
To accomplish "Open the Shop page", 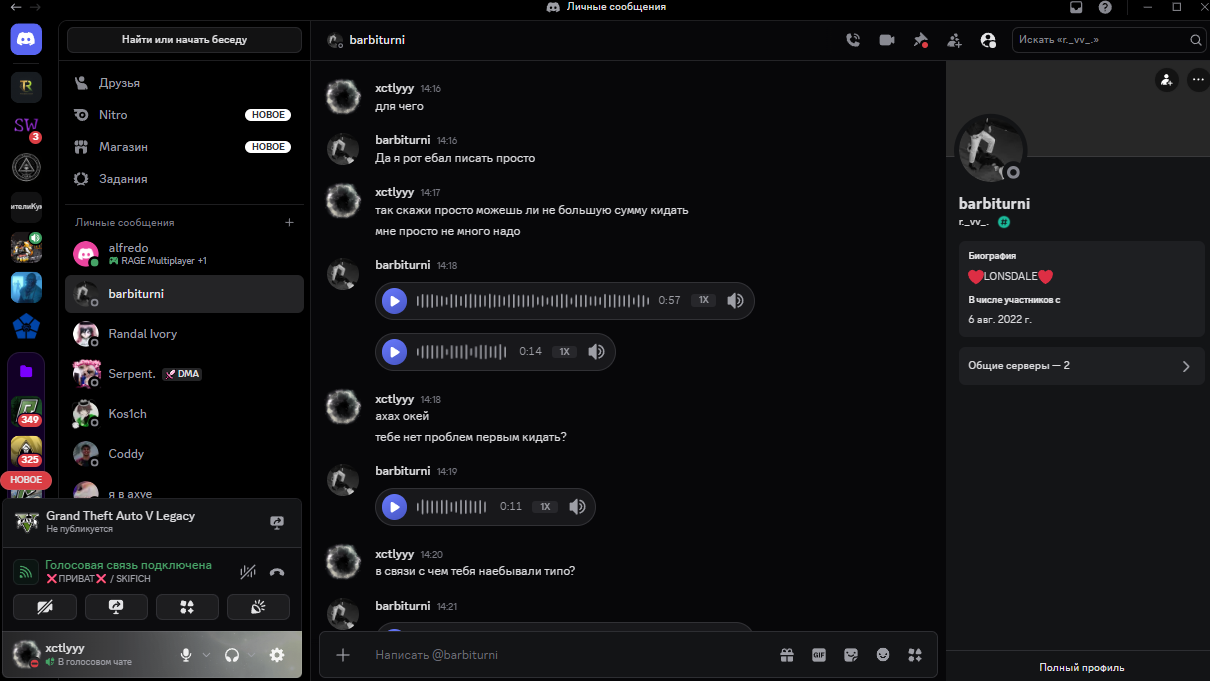I will tap(184, 147).
